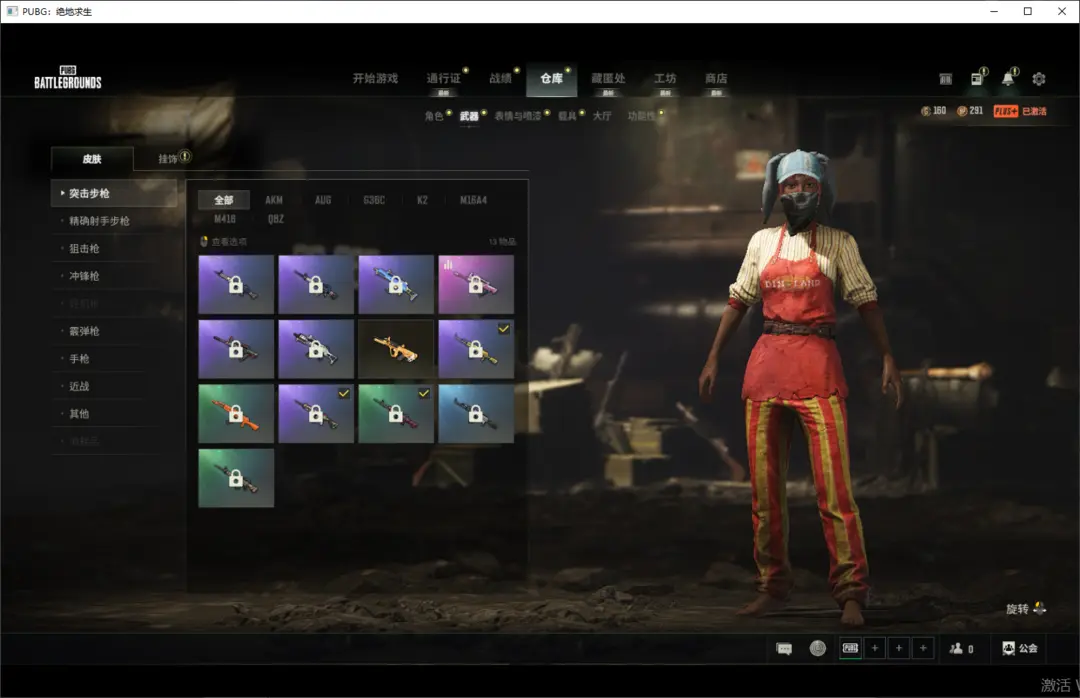Open the 公会 guild icon

click(1008, 648)
